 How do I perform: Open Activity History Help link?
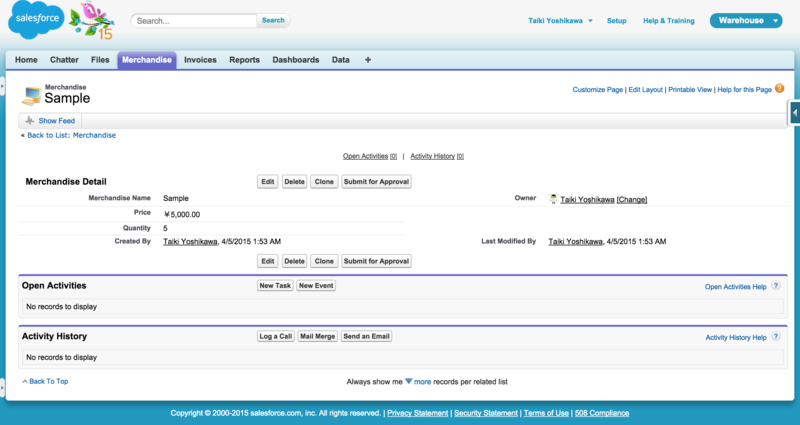[x=736, y=337]
